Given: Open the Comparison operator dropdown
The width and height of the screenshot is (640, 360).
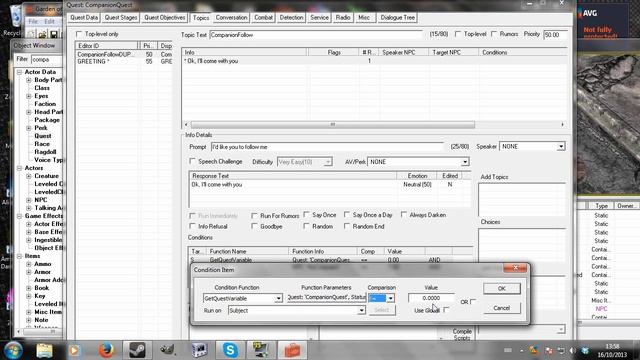Looking at the screenshot, I should (391, 298).
